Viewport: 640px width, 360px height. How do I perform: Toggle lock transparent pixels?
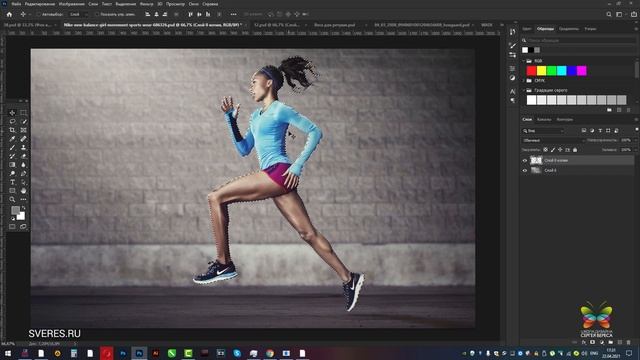(x=545, y=150)
